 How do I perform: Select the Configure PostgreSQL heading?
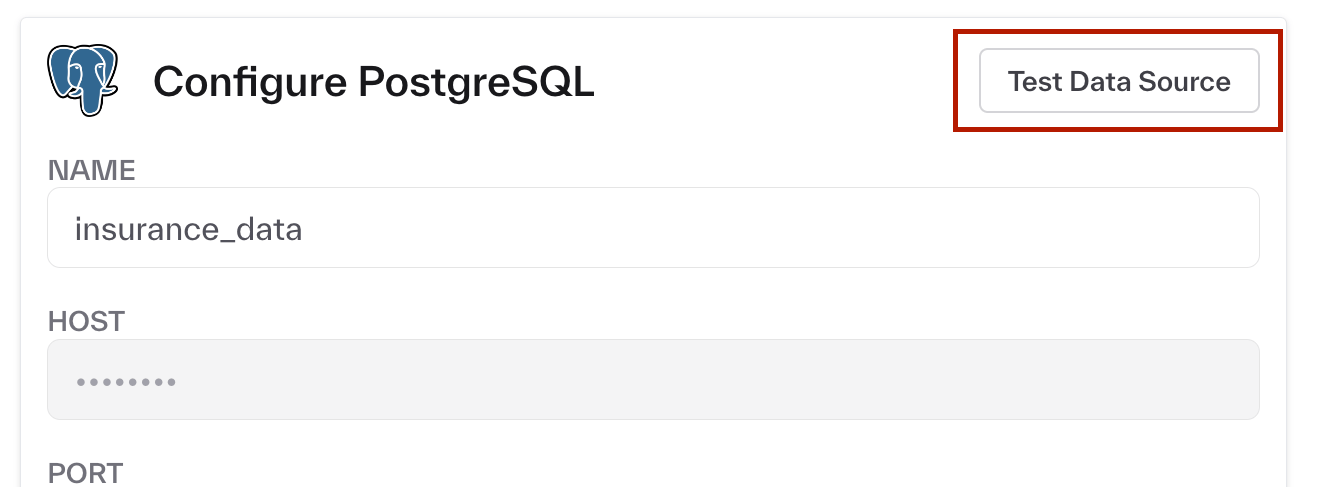pos(373,82)
